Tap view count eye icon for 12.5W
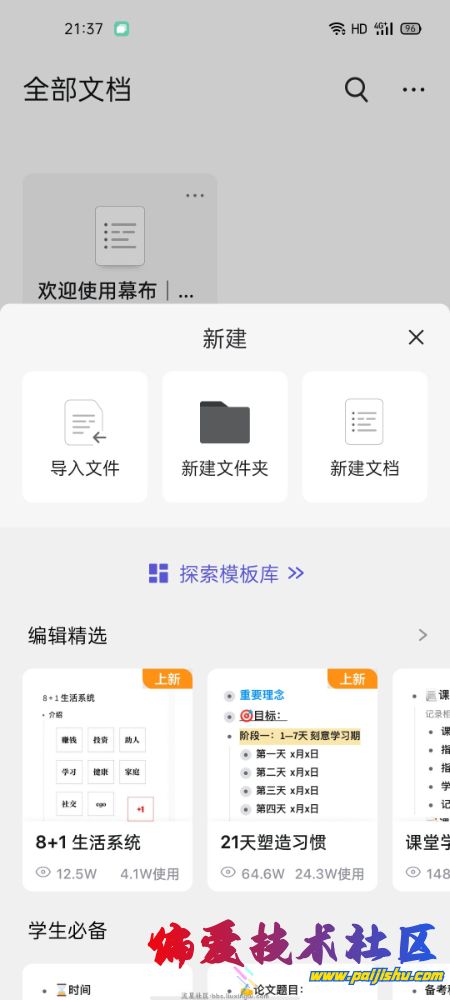This screenshot has width=450, height=1000. click(x=43, y=872)
